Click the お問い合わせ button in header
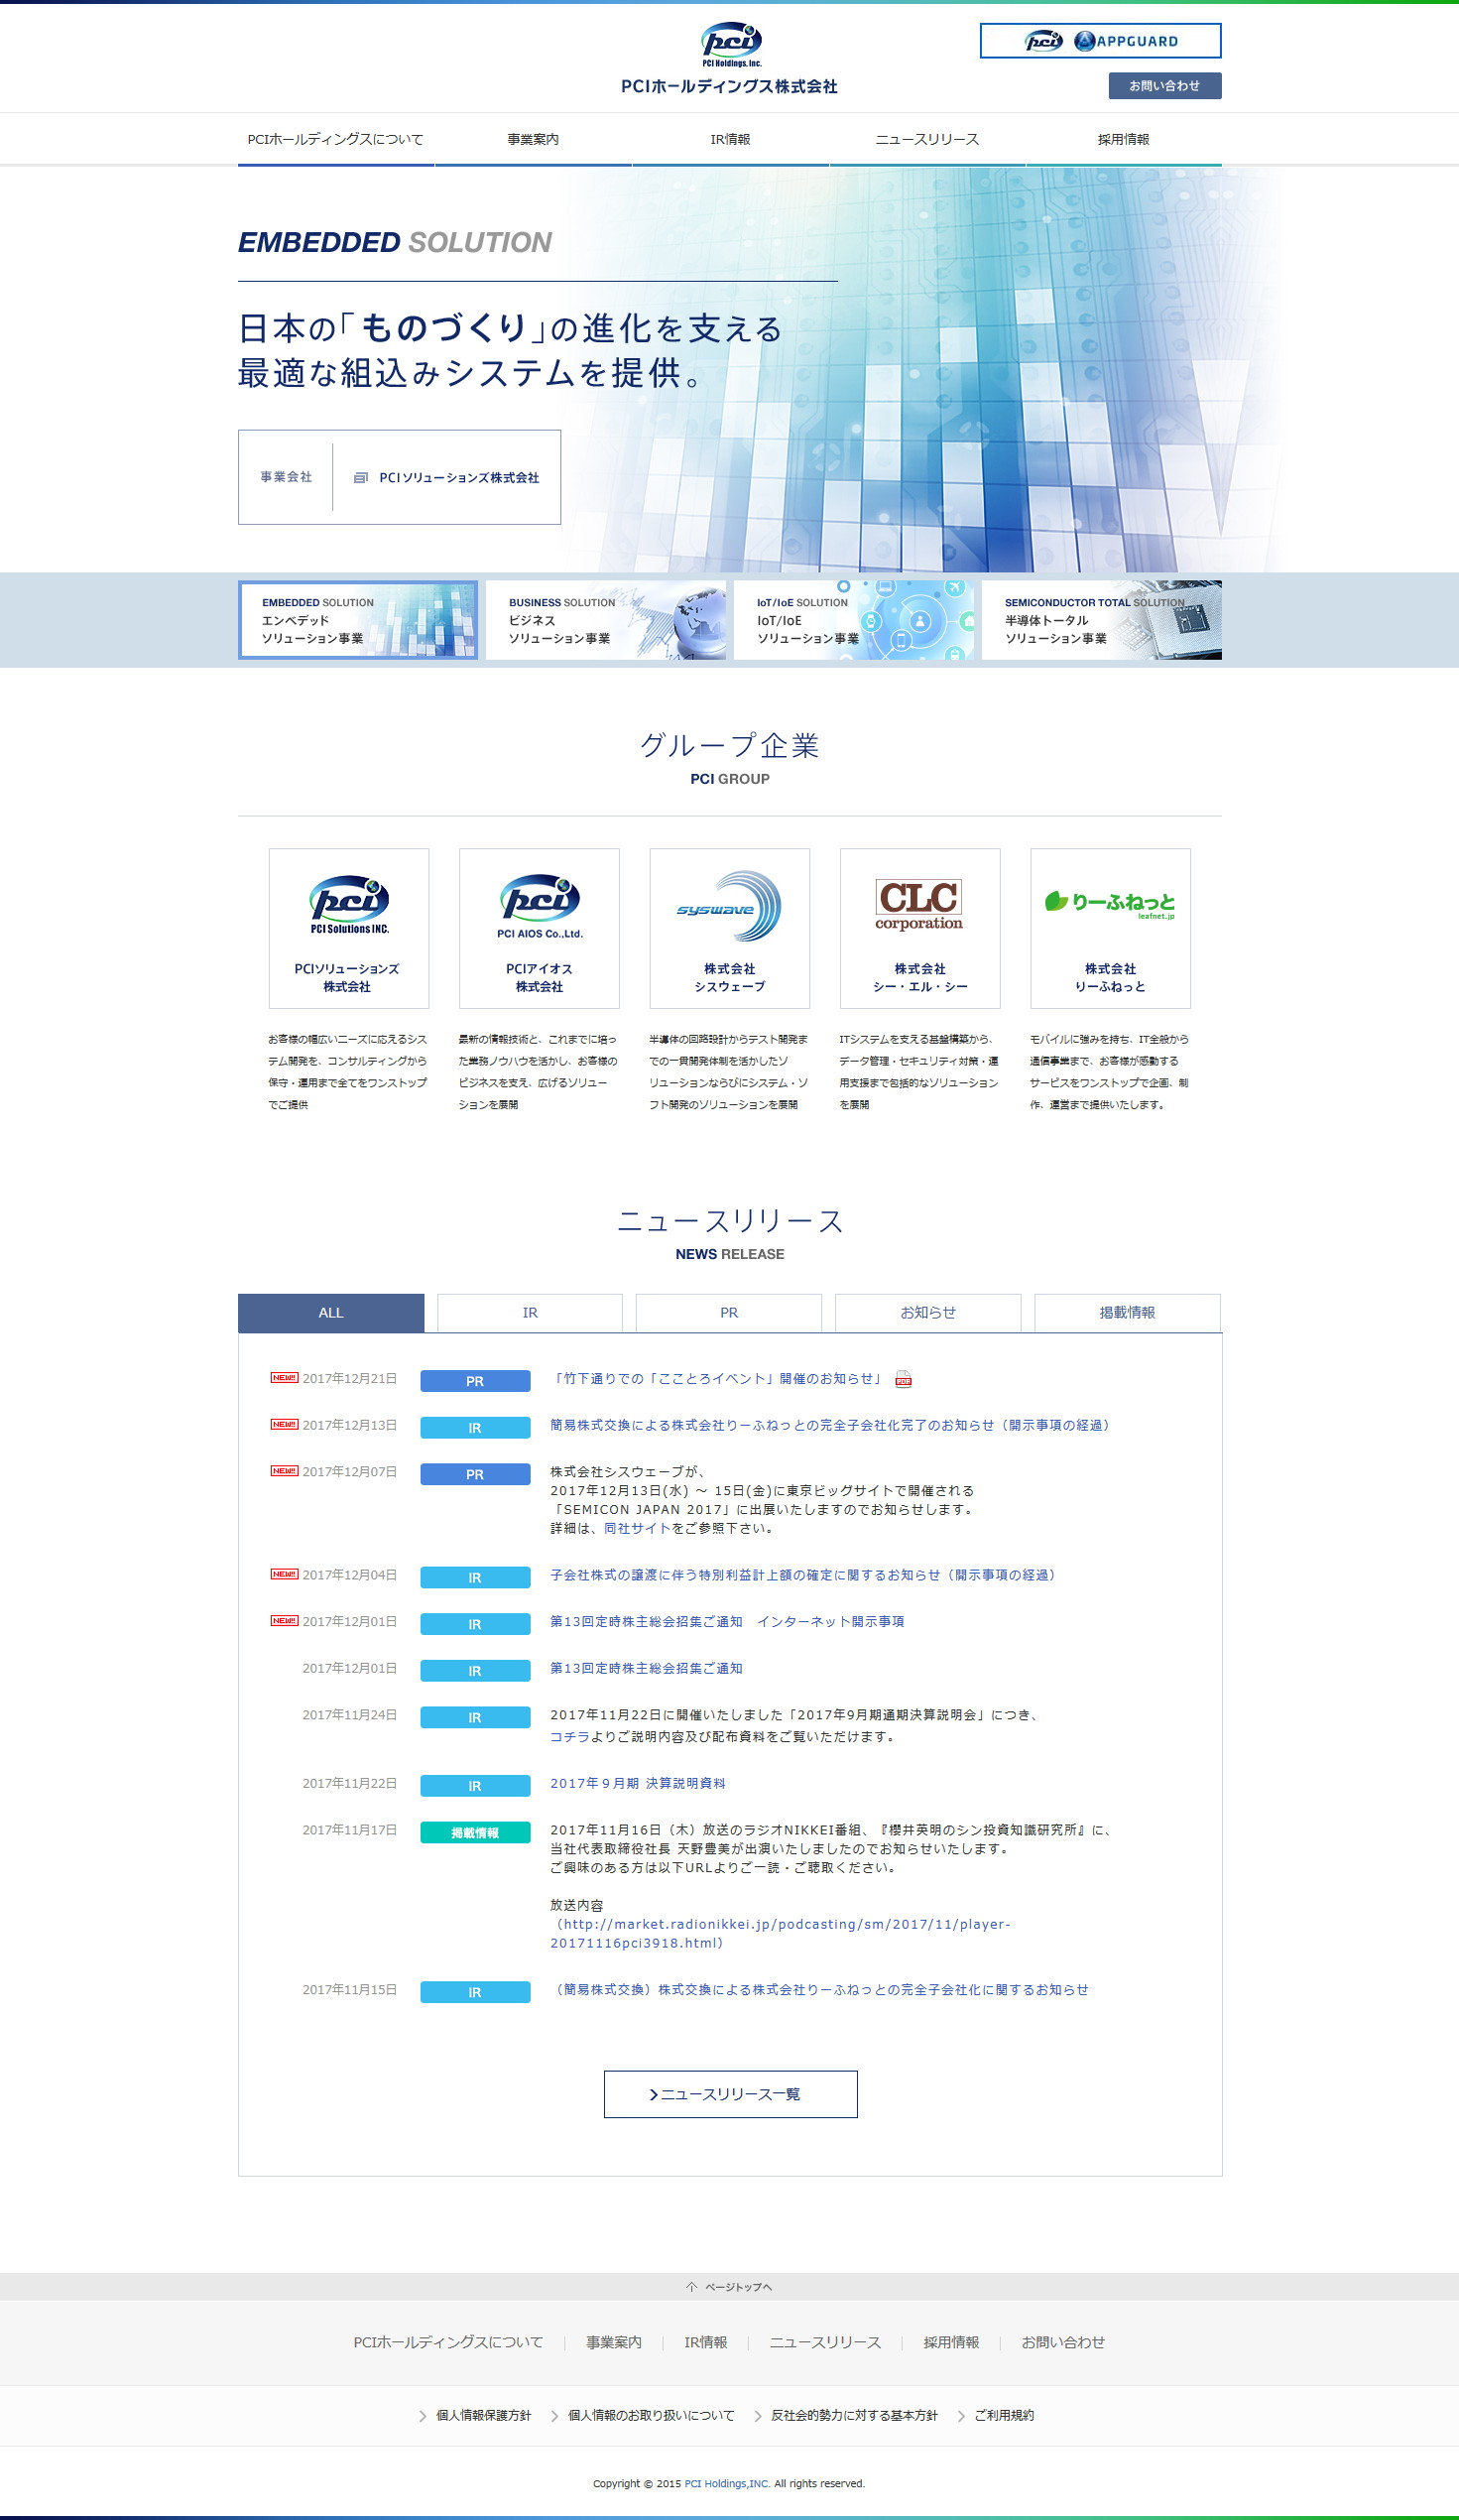 1165,86
